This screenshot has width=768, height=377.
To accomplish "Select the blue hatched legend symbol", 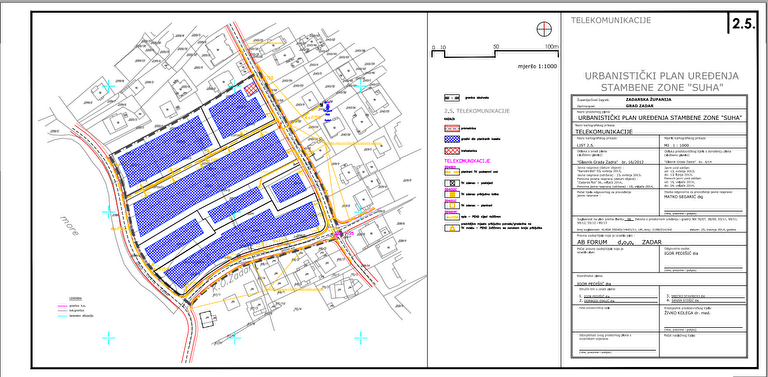I will click(x=452, y=139).
